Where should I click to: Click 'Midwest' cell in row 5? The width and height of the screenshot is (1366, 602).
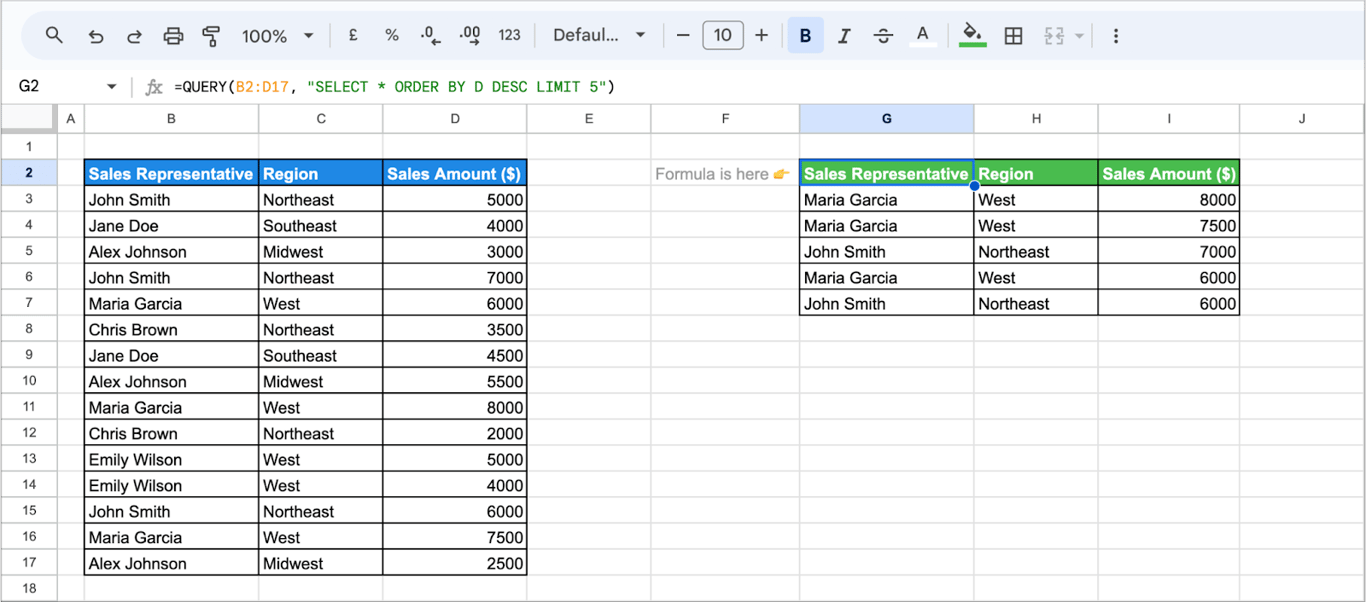(320, 251)
